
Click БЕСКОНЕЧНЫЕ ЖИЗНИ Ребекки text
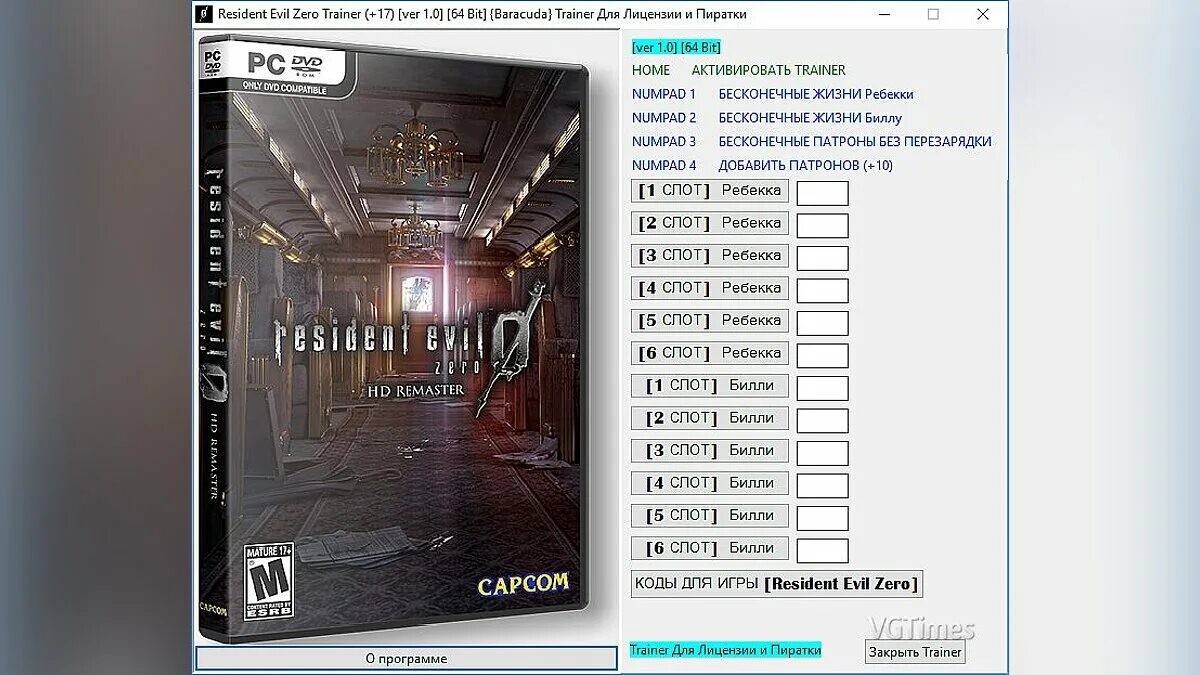click(816, 94)
